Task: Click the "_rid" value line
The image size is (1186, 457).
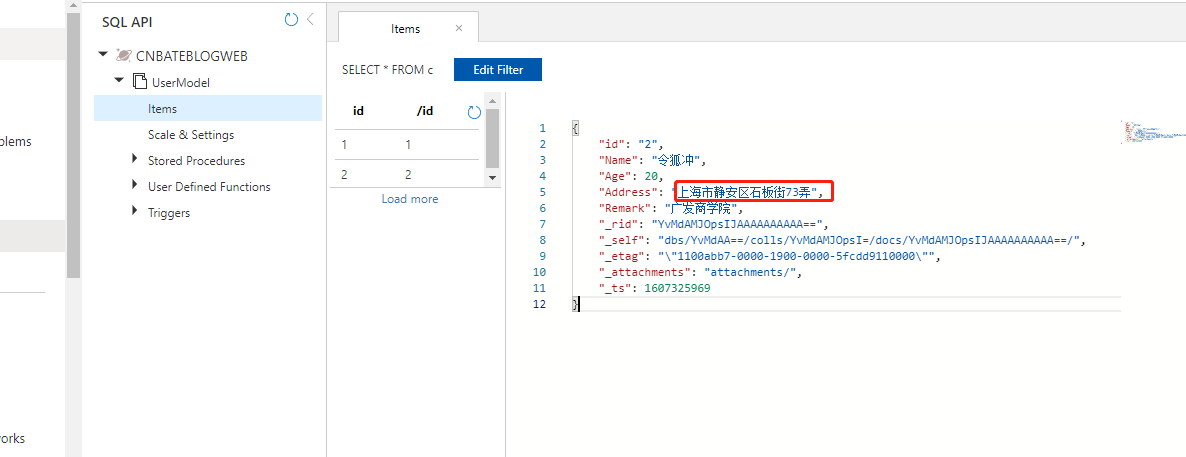Action: click(714, 224)
